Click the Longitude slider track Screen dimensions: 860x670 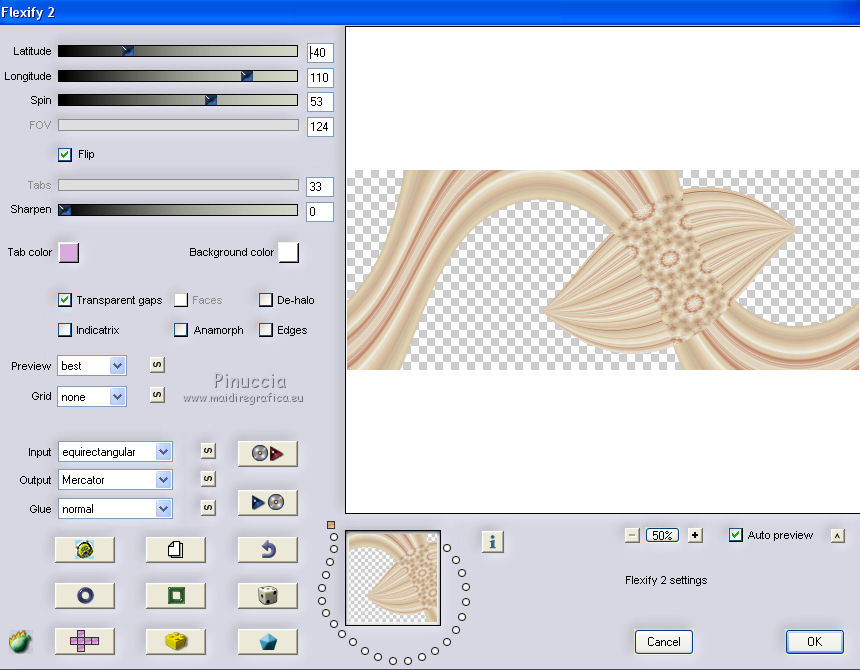point(178,76)
